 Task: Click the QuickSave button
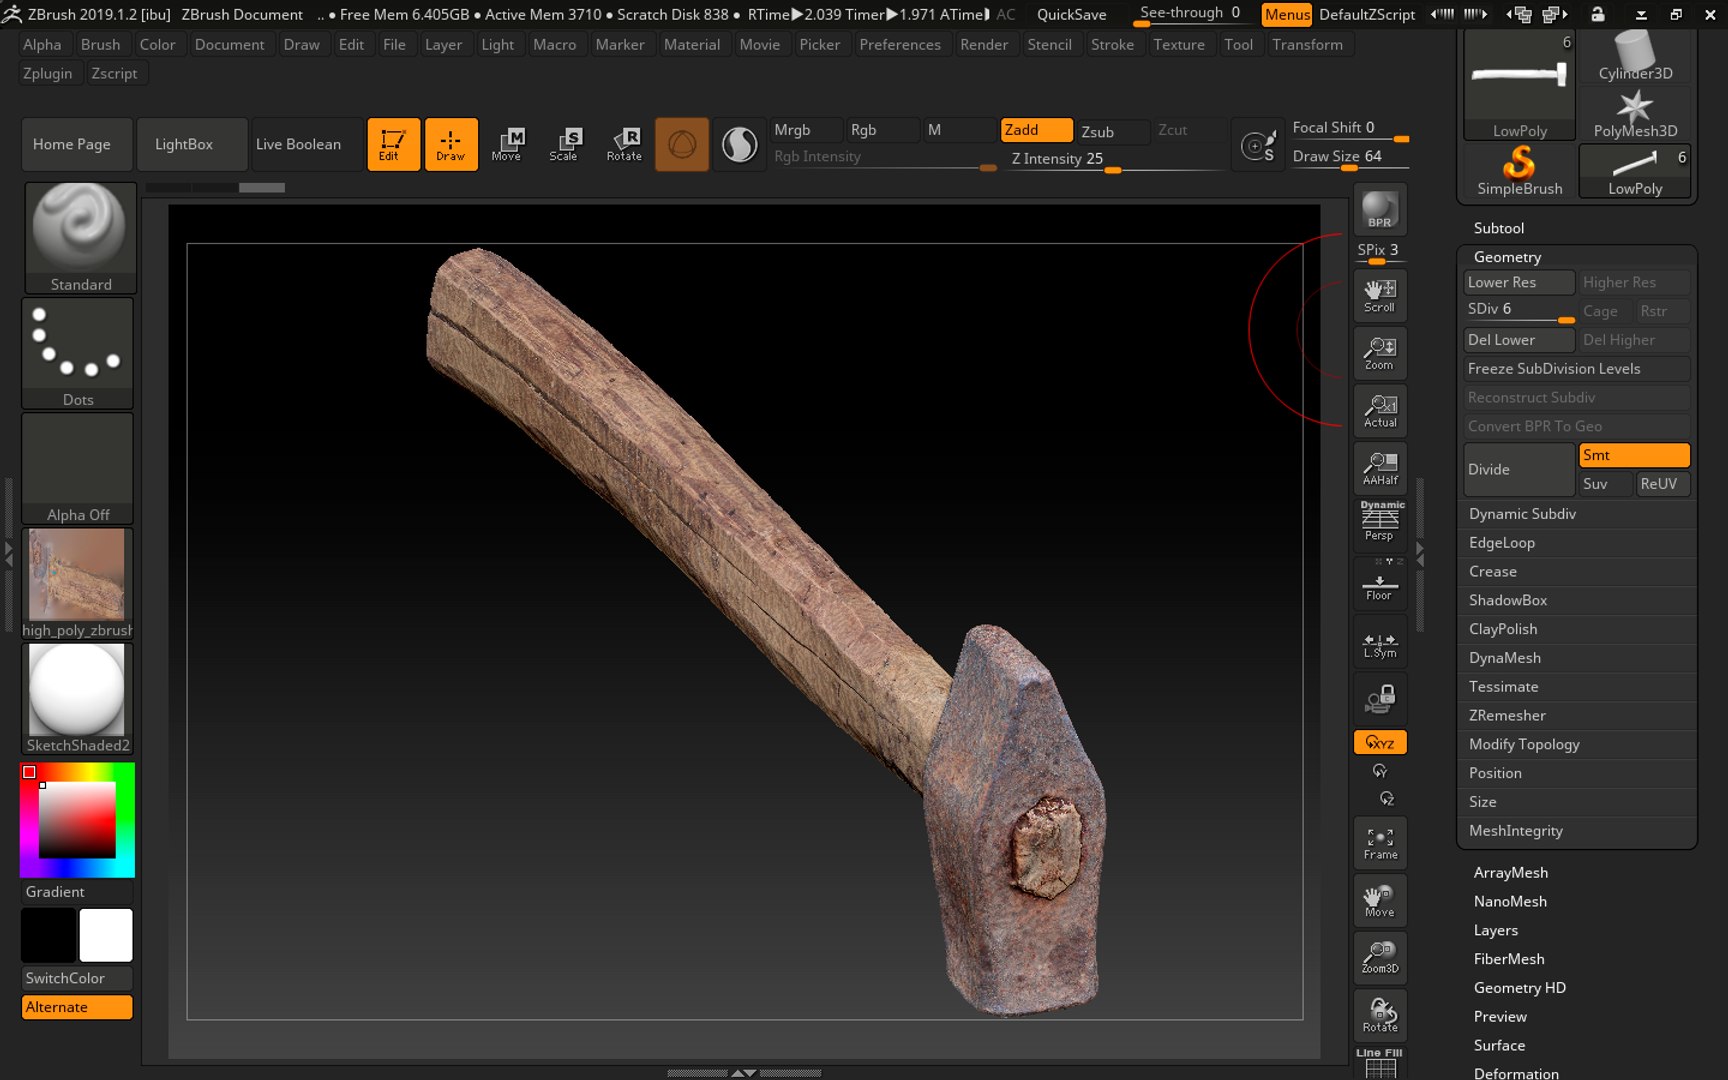pos(1071,14)
